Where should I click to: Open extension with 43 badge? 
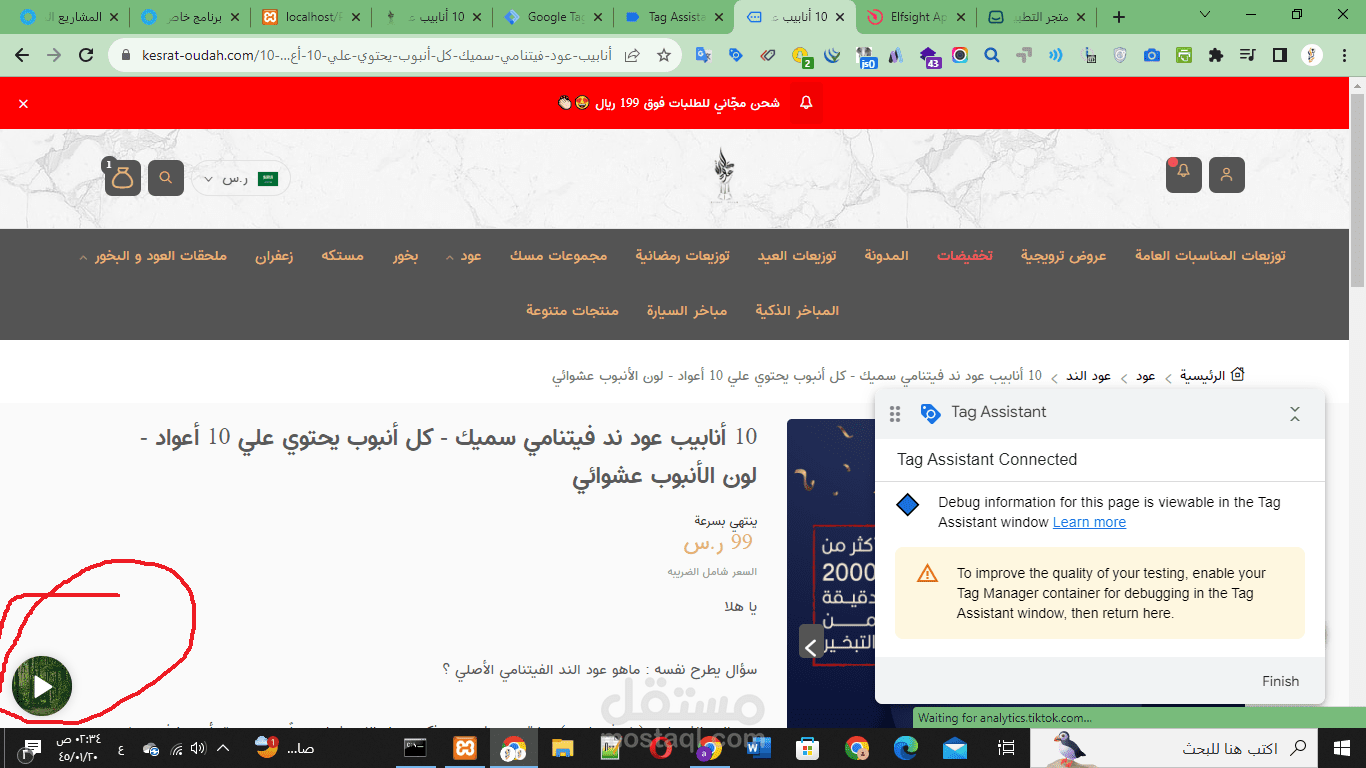pos(929,57)
